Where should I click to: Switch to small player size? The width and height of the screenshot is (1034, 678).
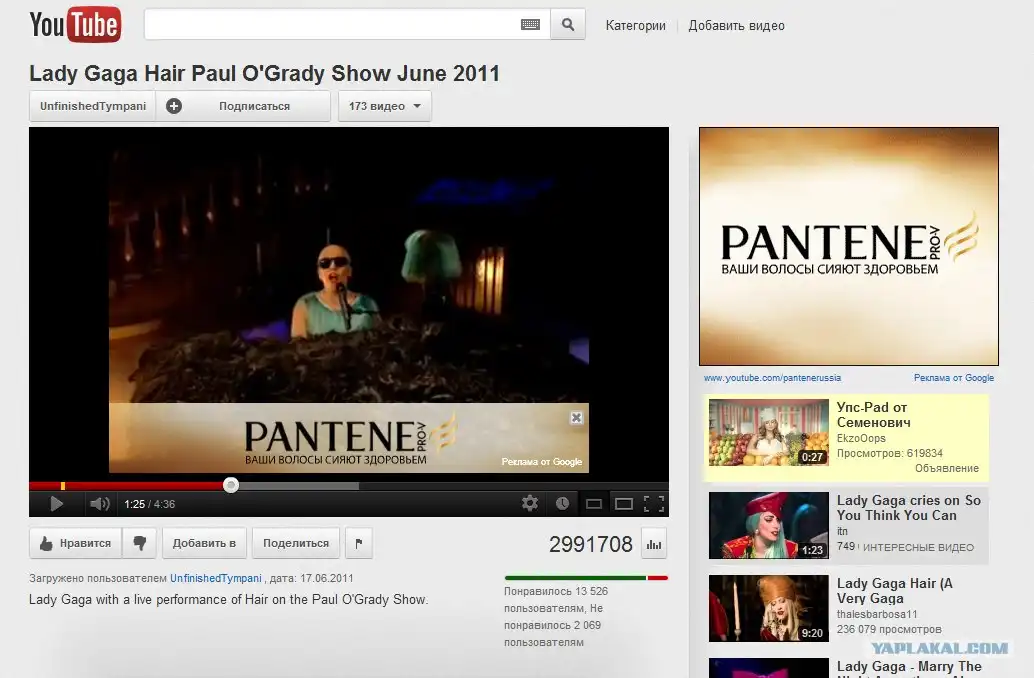pyautogui.click(x=594, y=504)
